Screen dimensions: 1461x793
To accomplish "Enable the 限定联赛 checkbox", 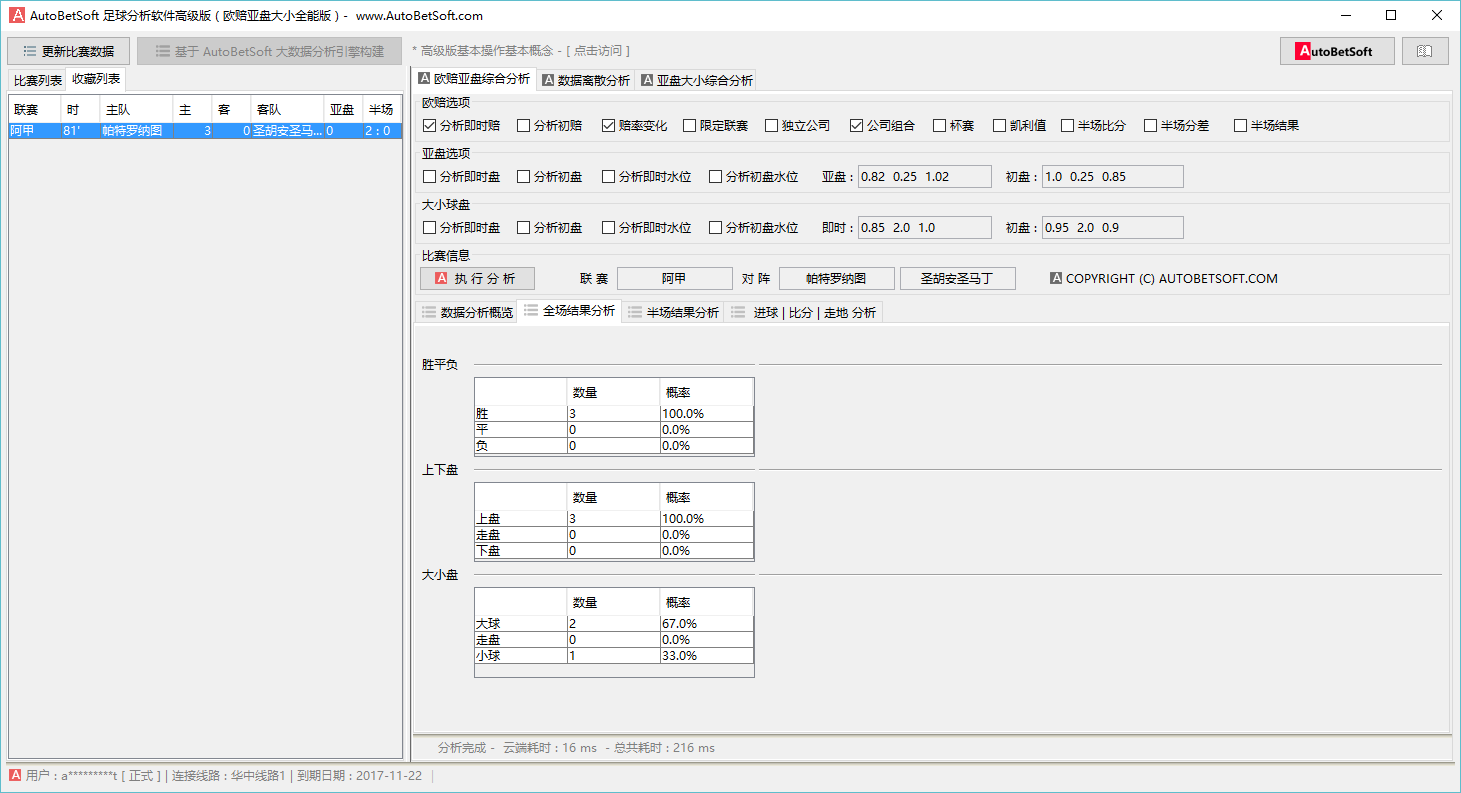I will pyautogui.click(x=690, y=126).
